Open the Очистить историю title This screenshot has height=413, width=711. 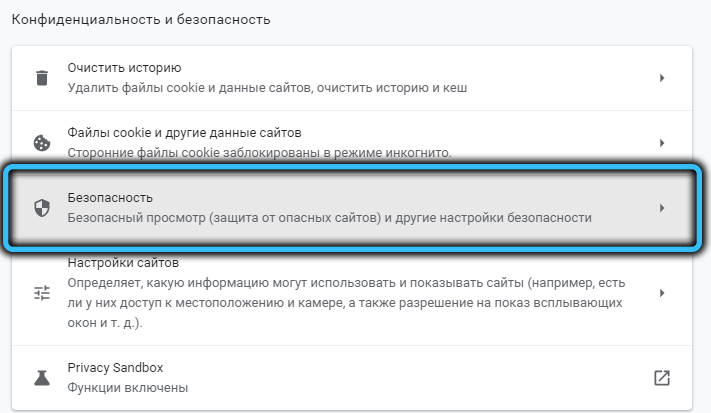tap(124, 68)
